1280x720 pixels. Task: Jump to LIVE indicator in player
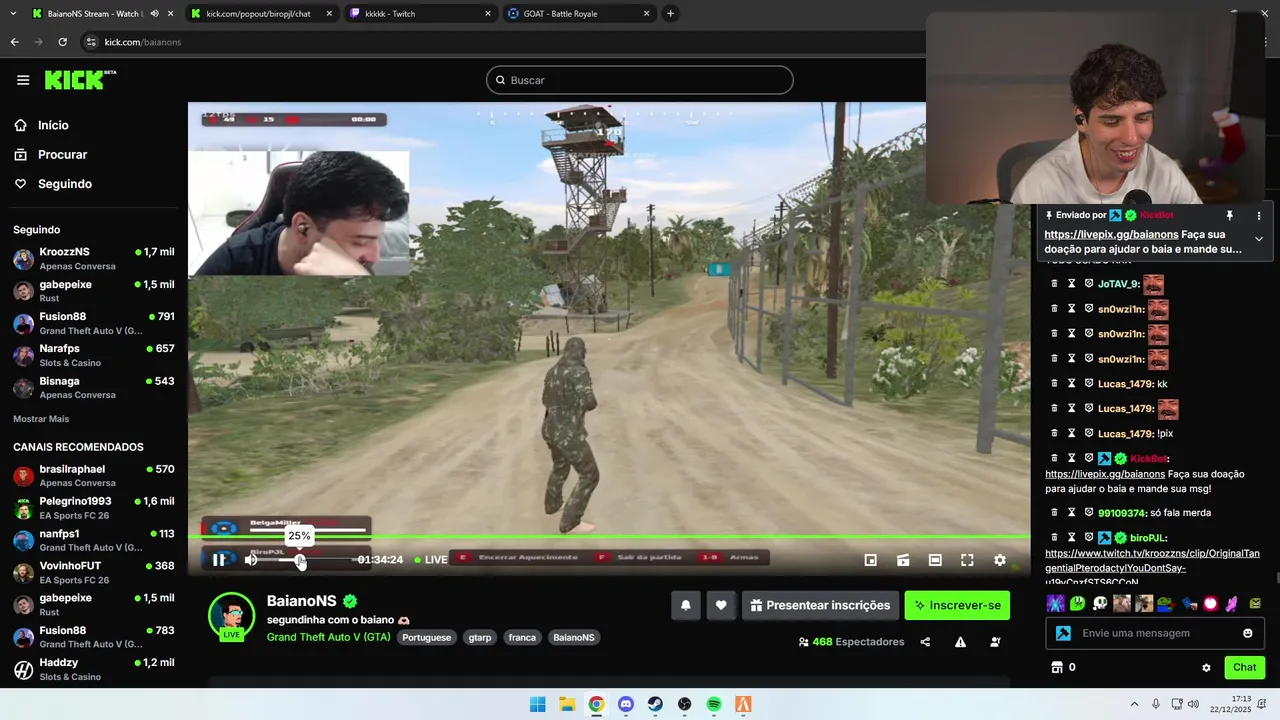[x=431, y=560]
